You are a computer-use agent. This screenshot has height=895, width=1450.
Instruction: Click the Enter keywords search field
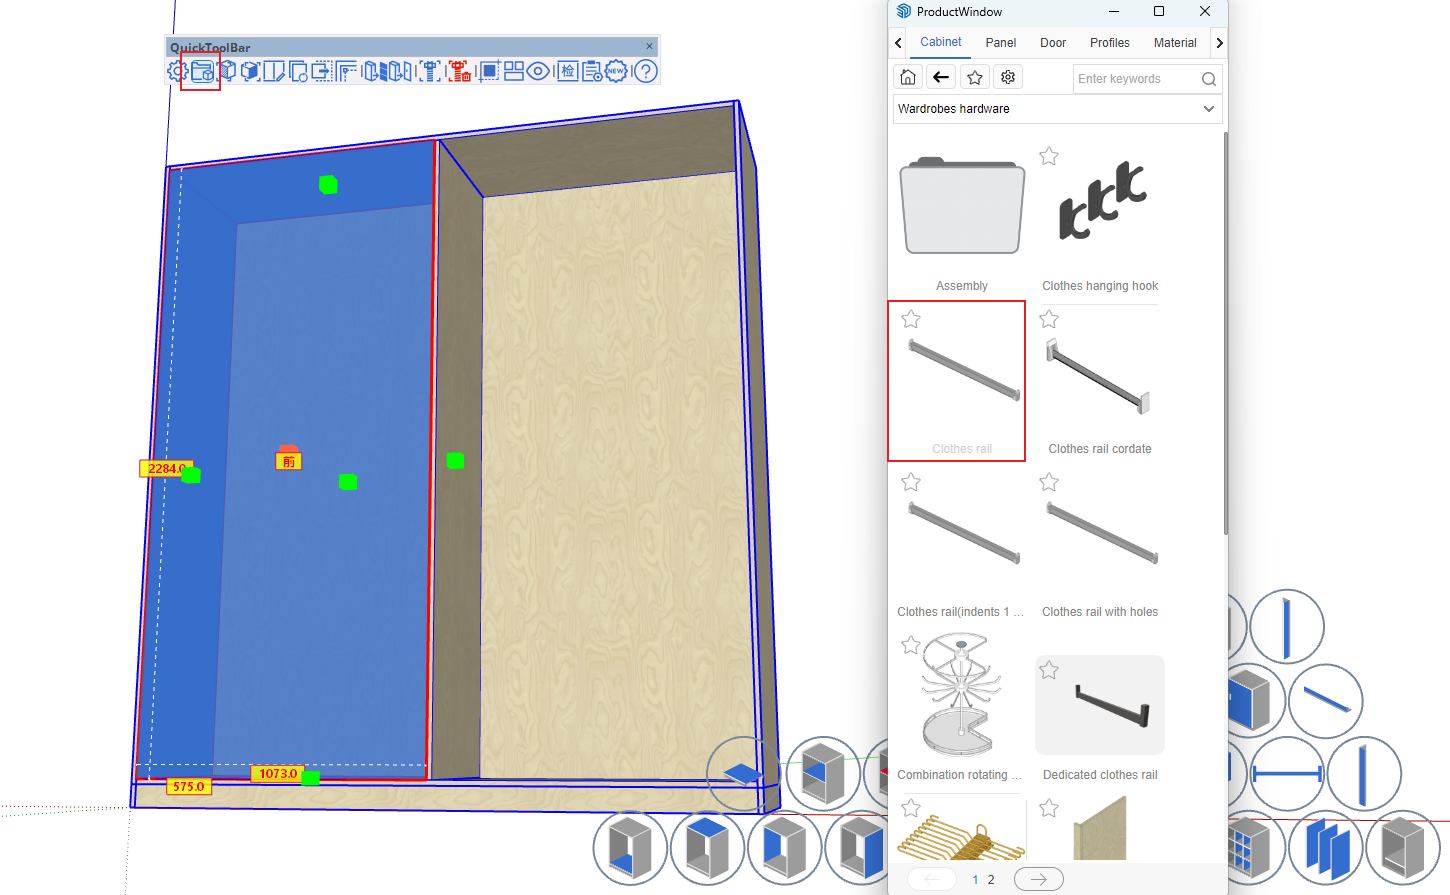click(x=1135, y=79)
